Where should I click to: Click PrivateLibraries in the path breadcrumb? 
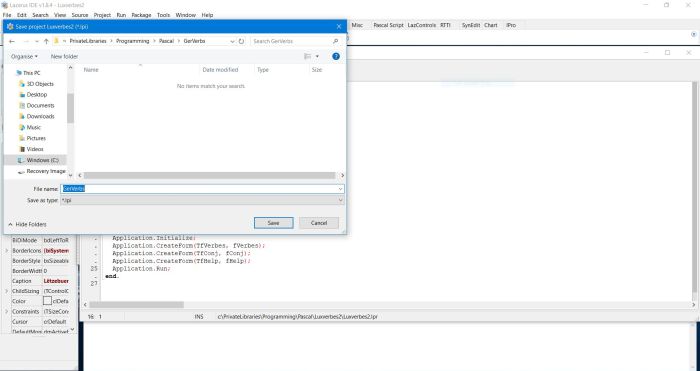88,41
